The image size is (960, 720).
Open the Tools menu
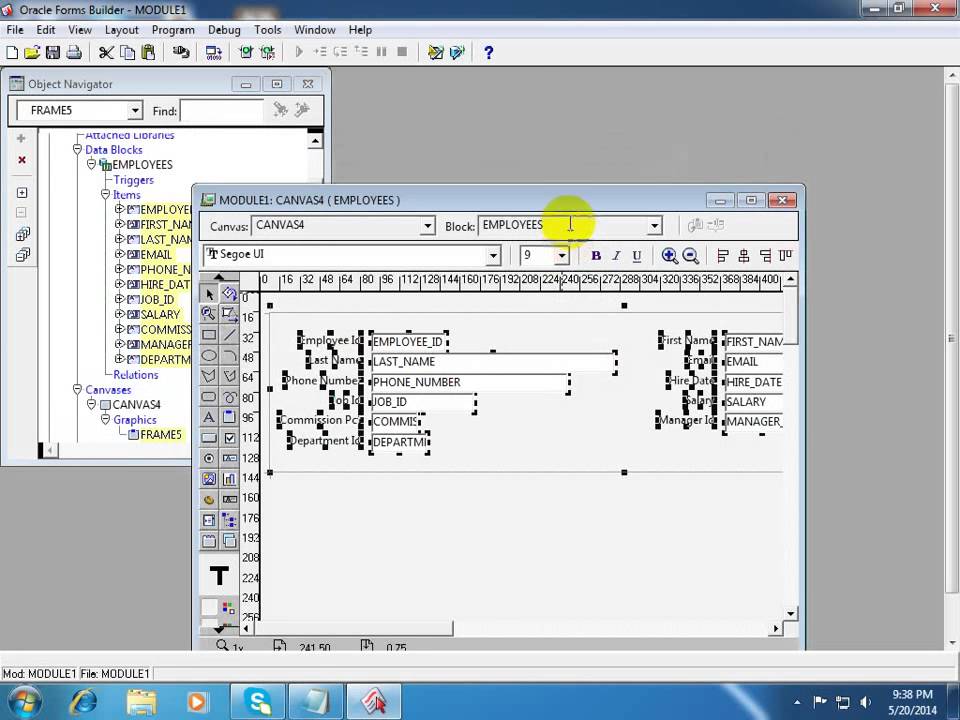tap(268, 29)
